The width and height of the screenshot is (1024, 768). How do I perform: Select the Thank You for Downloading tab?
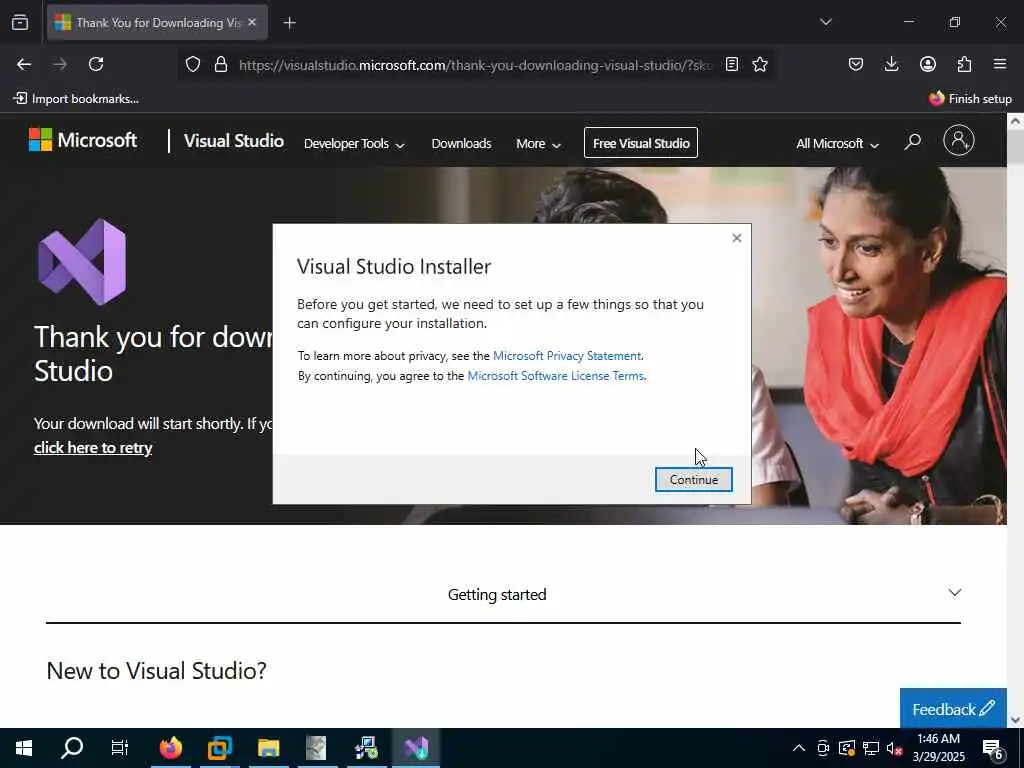click(157, 23)
